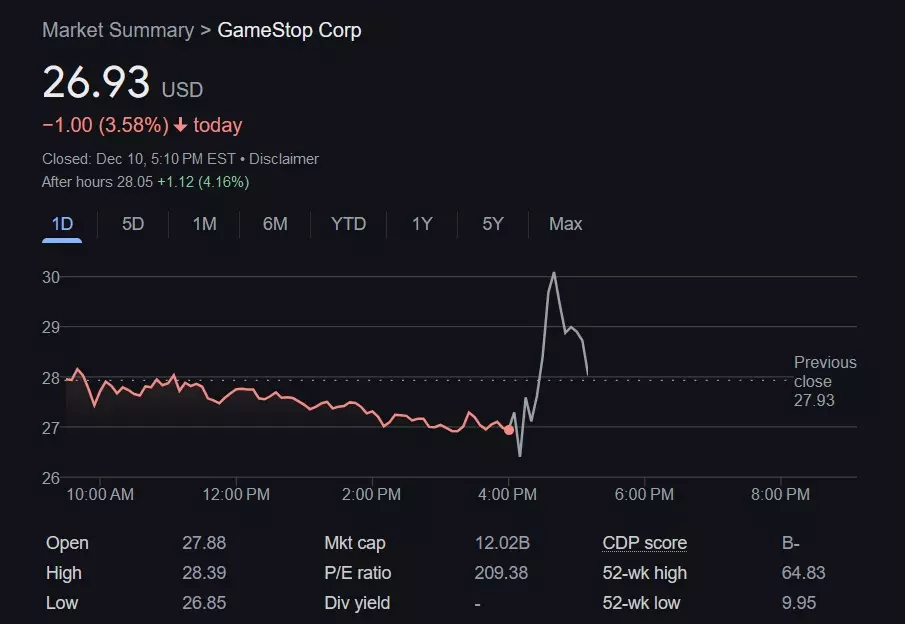Open the Max time range tab
The width and height of the screenshot is (905, 624).
tap(565, 224)
